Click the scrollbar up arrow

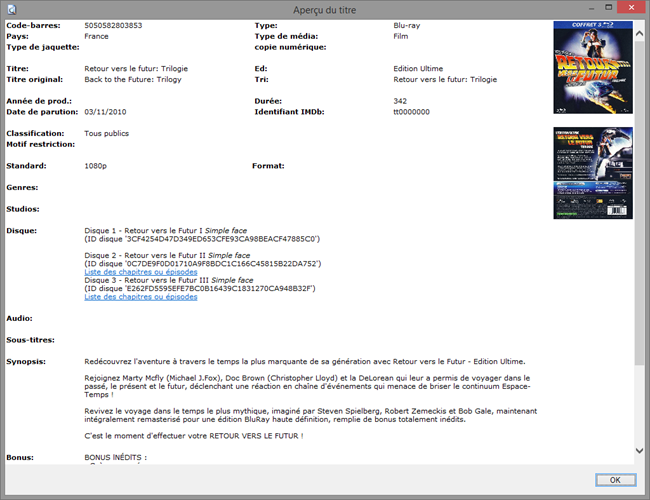(639, 34)
